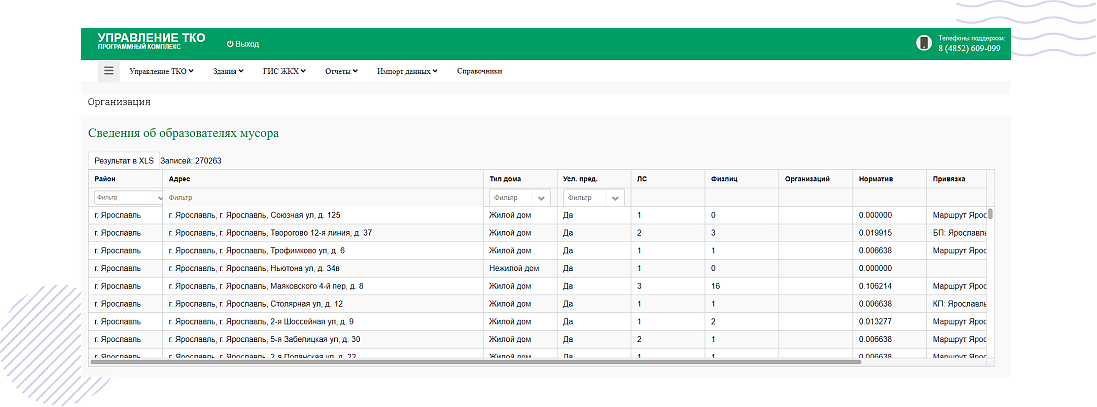This screenshot has width=1097, height=407.
Task: Sort by the Норматив column header
Action: 889,179
